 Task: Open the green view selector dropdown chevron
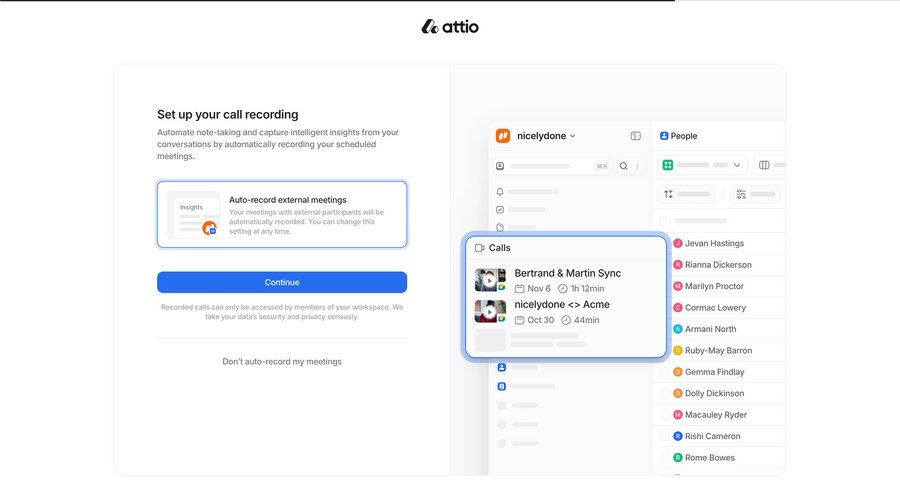pyautogui.click(x=737, y=165)
